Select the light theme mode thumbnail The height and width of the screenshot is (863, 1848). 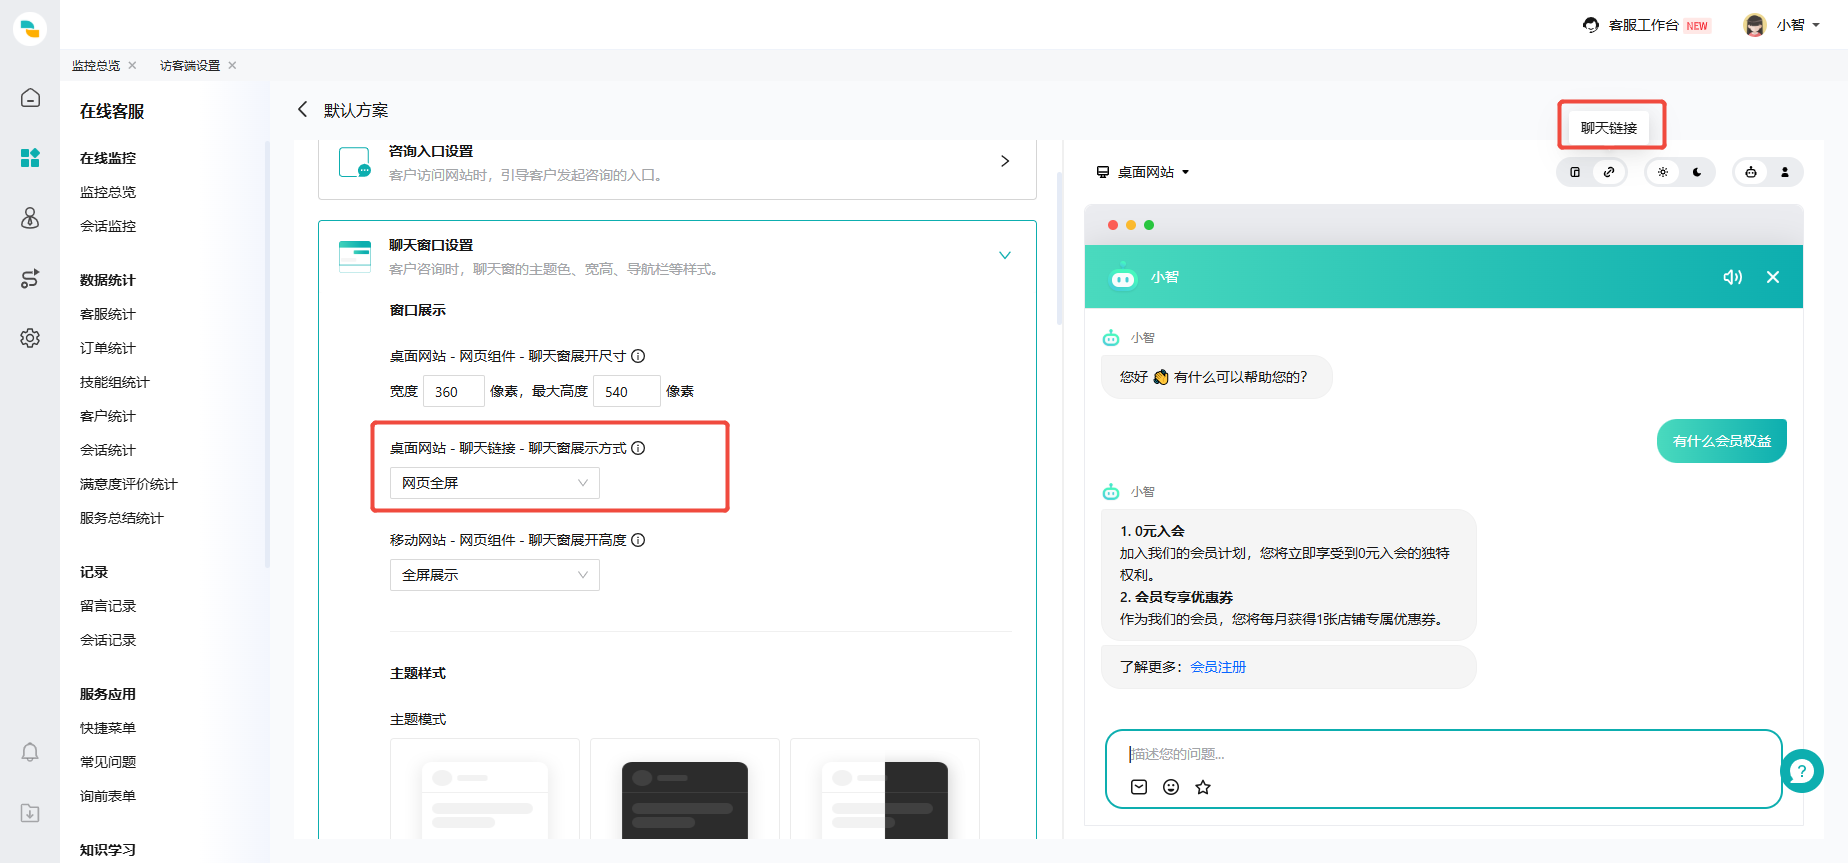click(x=485, y=790)
